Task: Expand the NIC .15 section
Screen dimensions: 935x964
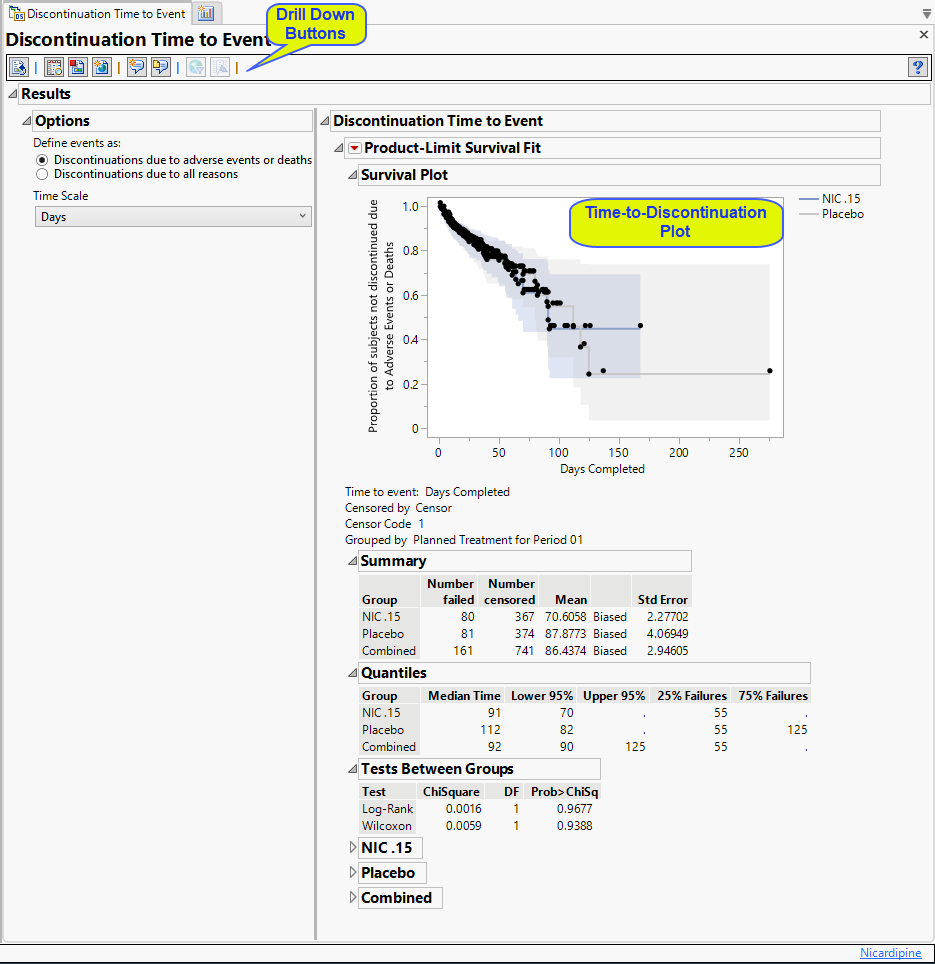Action: [x=353, y=847]
